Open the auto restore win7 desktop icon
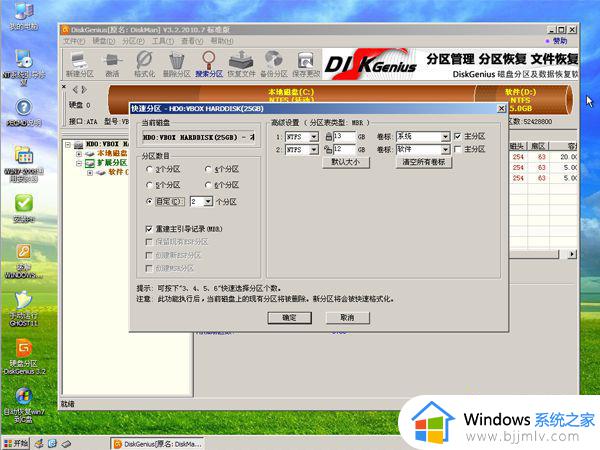This screenshot has height=450, width=600. tap(24, 406)
